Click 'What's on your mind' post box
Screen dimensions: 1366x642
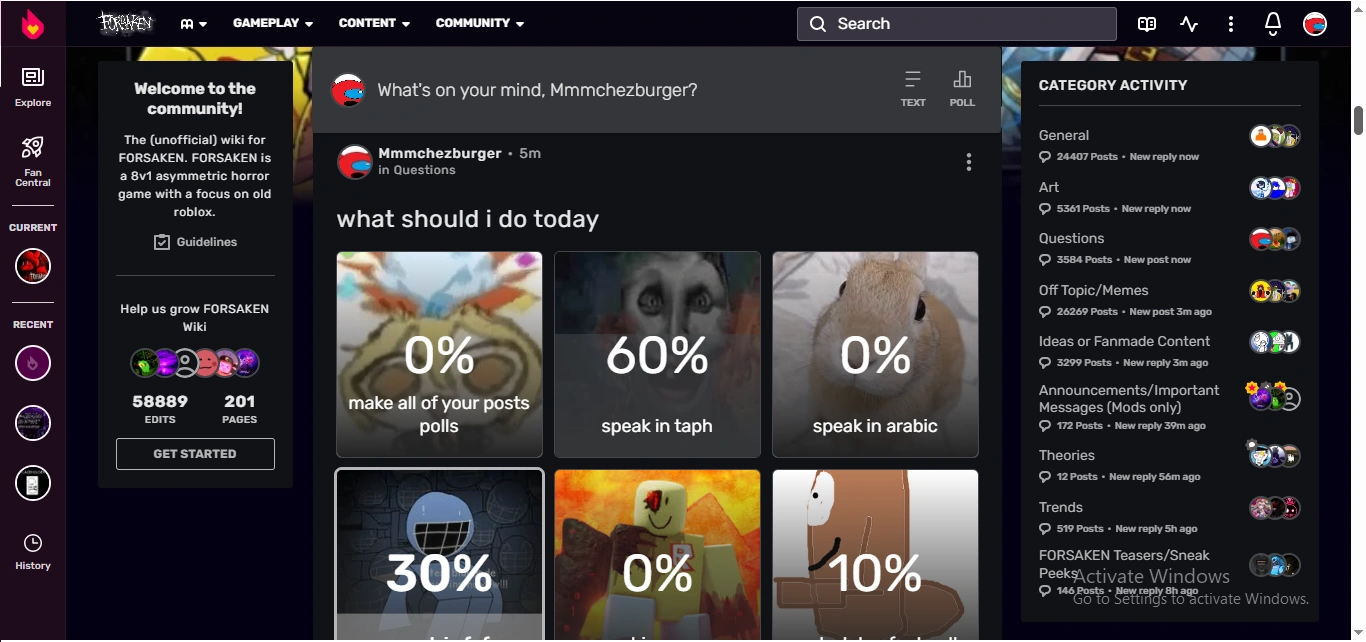[x=537, y=90]
